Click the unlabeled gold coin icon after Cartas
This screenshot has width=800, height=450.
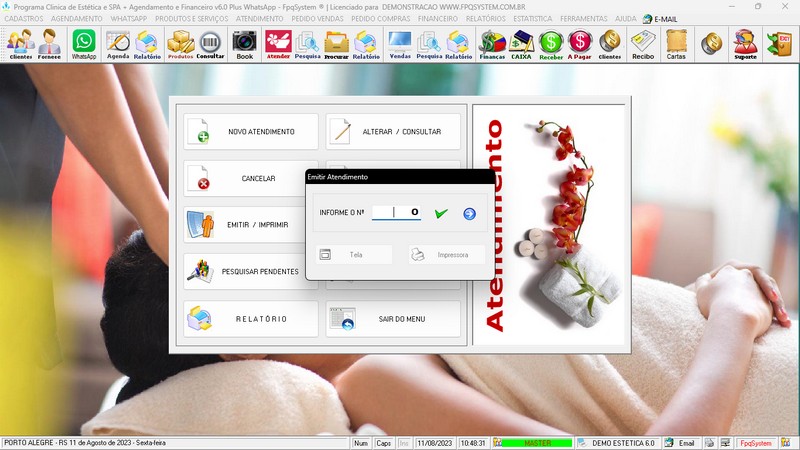click(711, 44)
